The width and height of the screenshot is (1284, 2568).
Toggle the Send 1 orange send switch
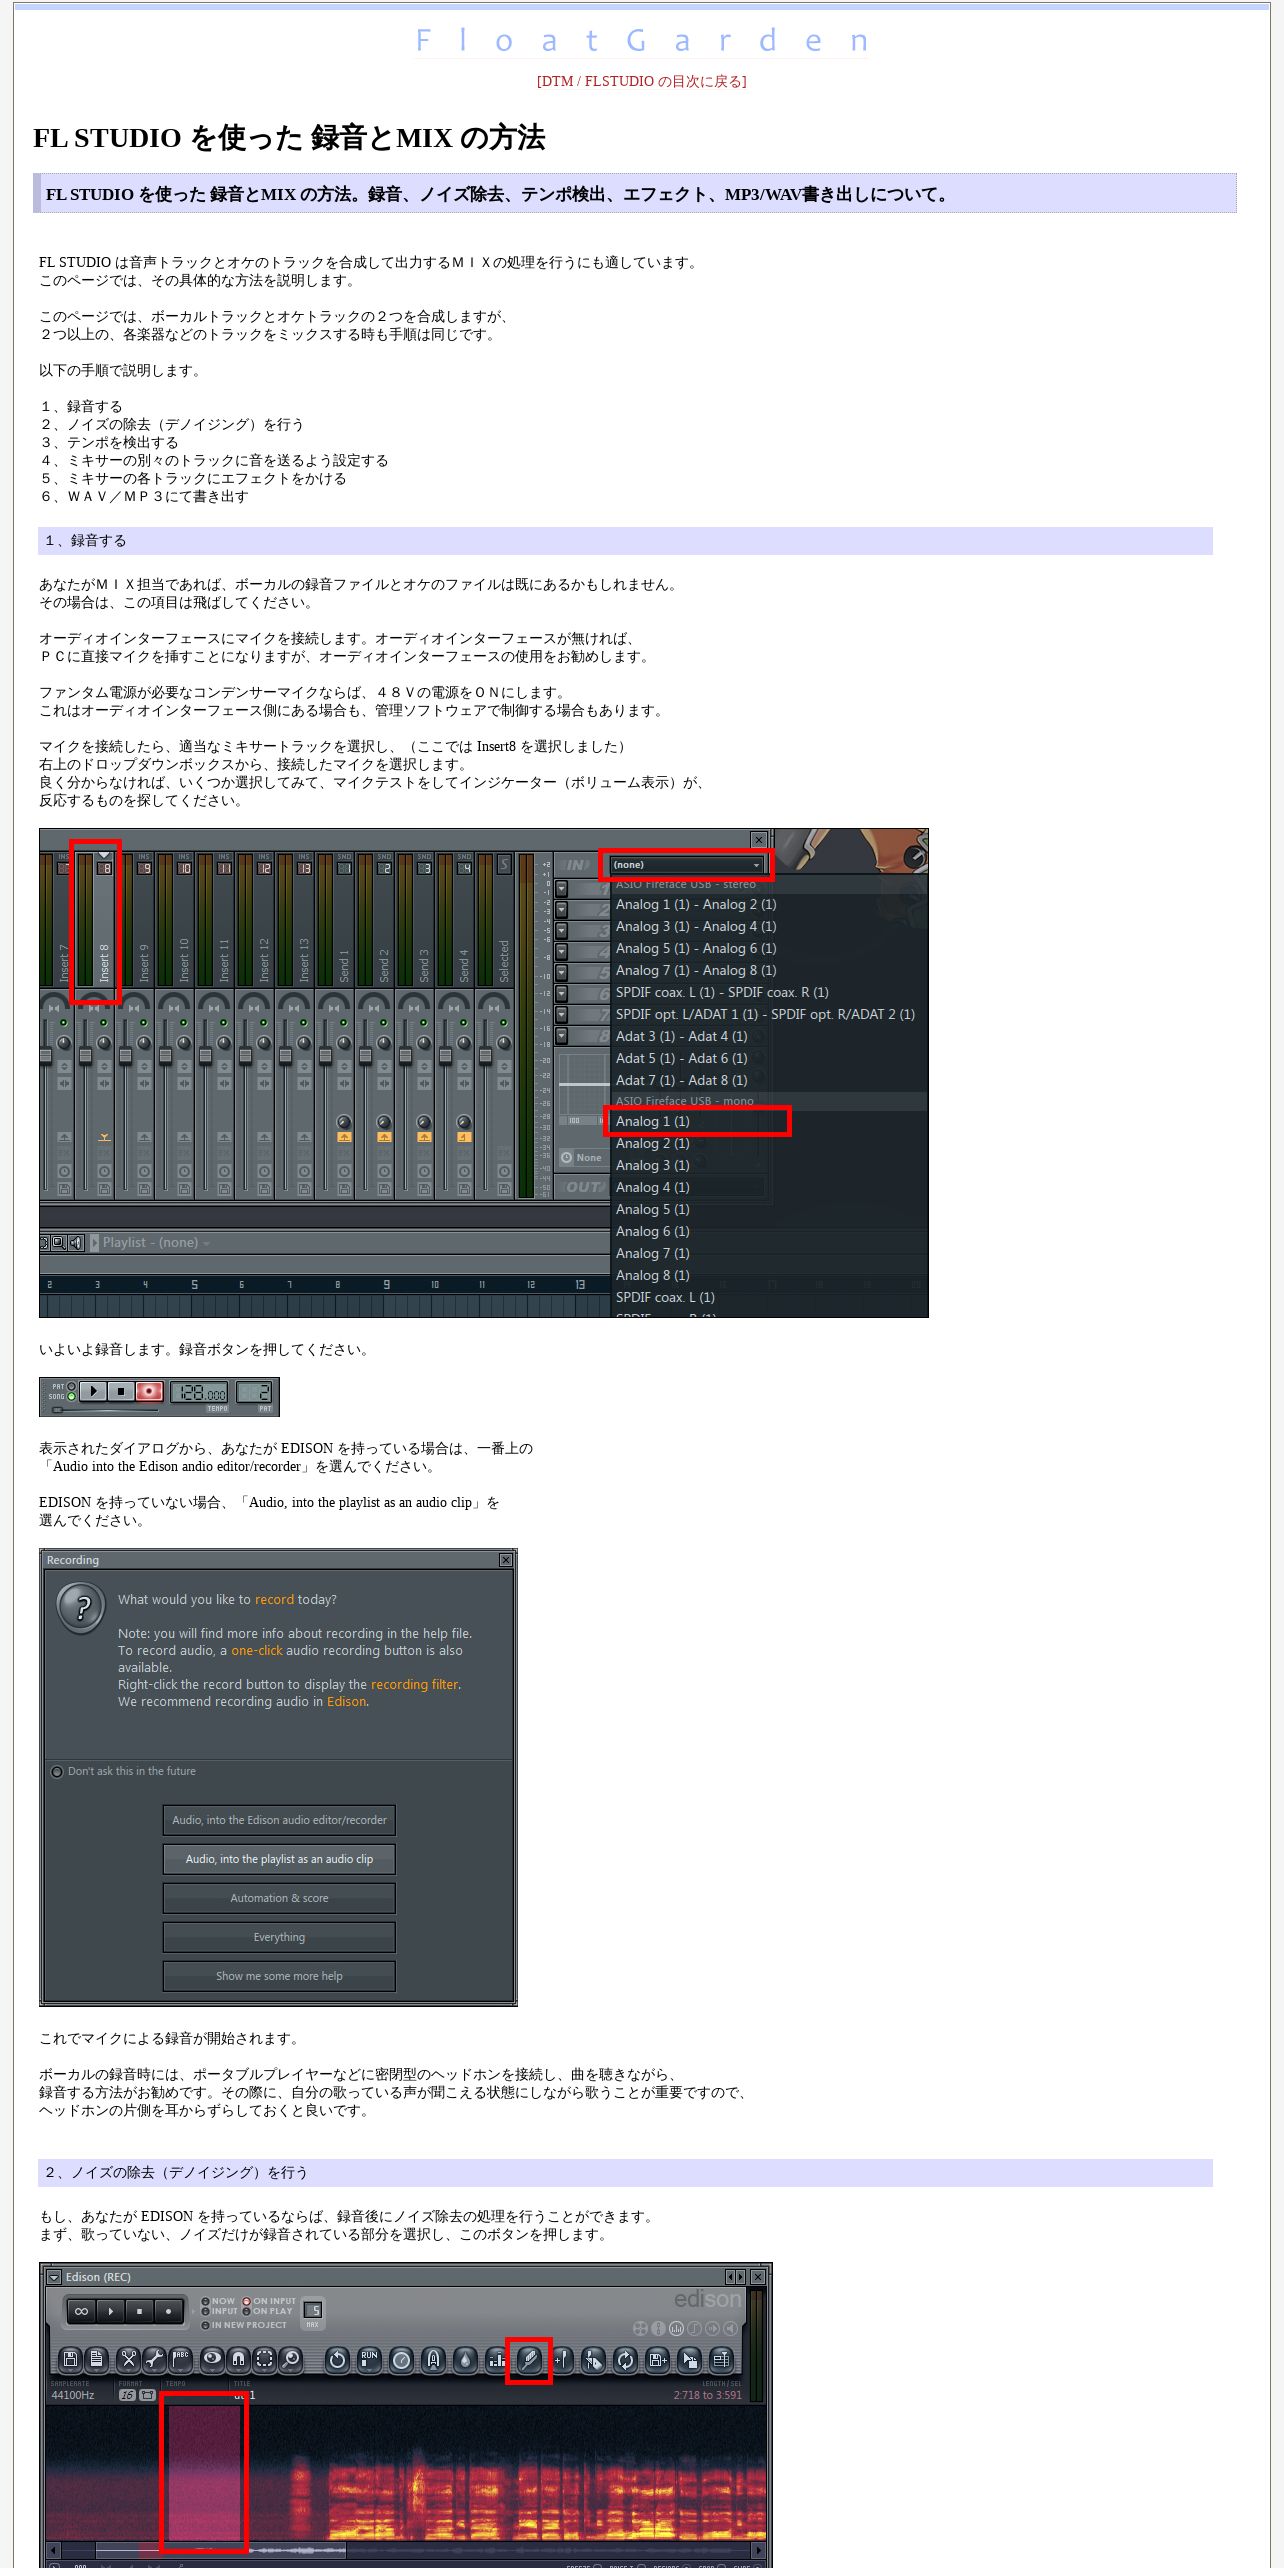coord(344,1137)
